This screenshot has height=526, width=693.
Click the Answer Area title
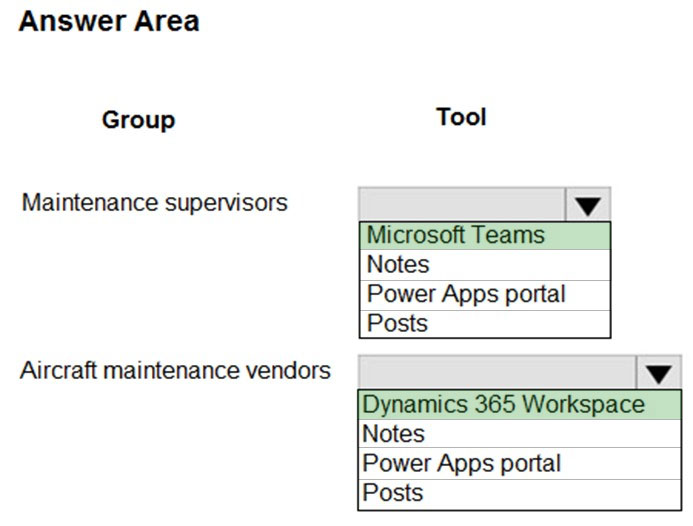[x=109, y=21]
